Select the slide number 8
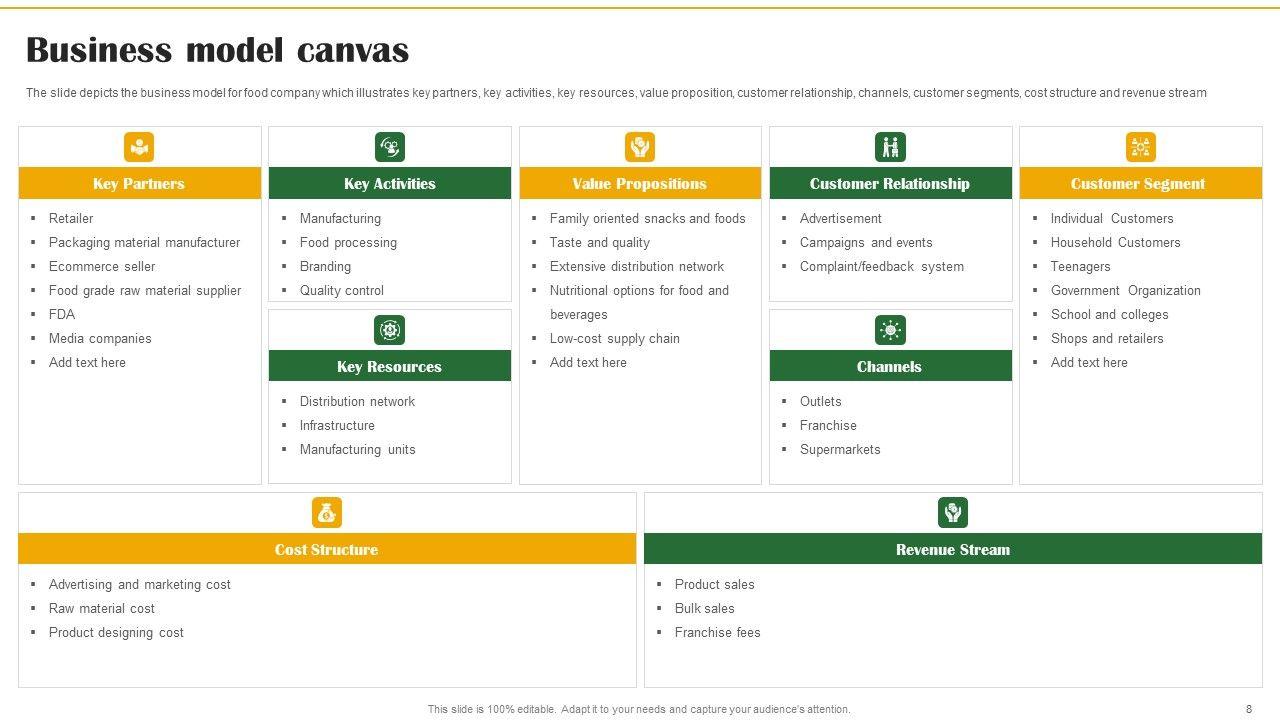 1249,709
